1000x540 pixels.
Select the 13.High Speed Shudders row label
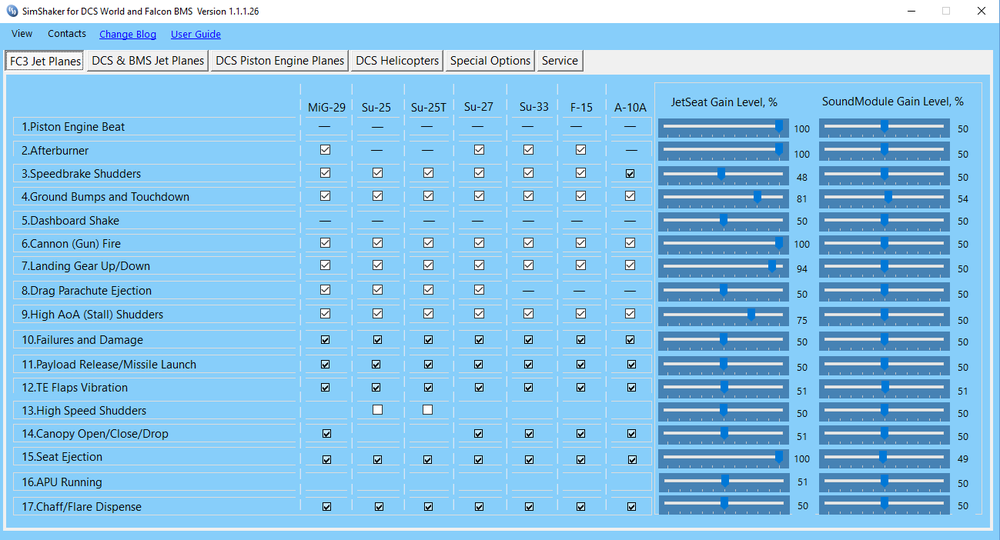(84, 411)
